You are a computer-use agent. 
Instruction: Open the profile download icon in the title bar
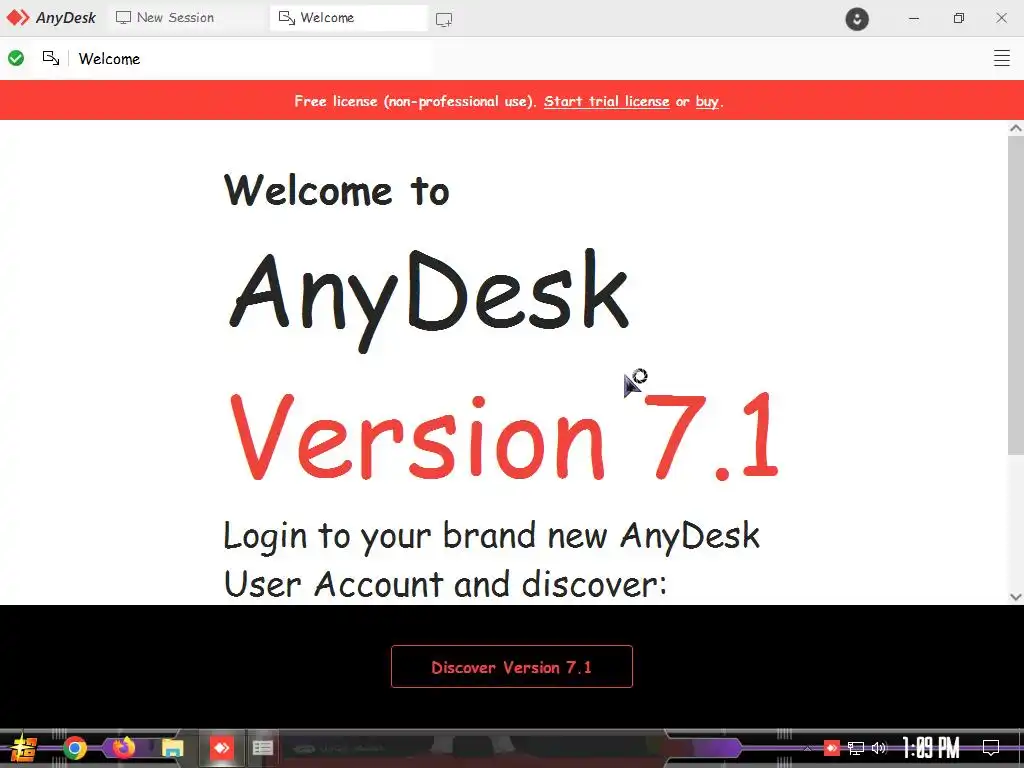point(857,18)
